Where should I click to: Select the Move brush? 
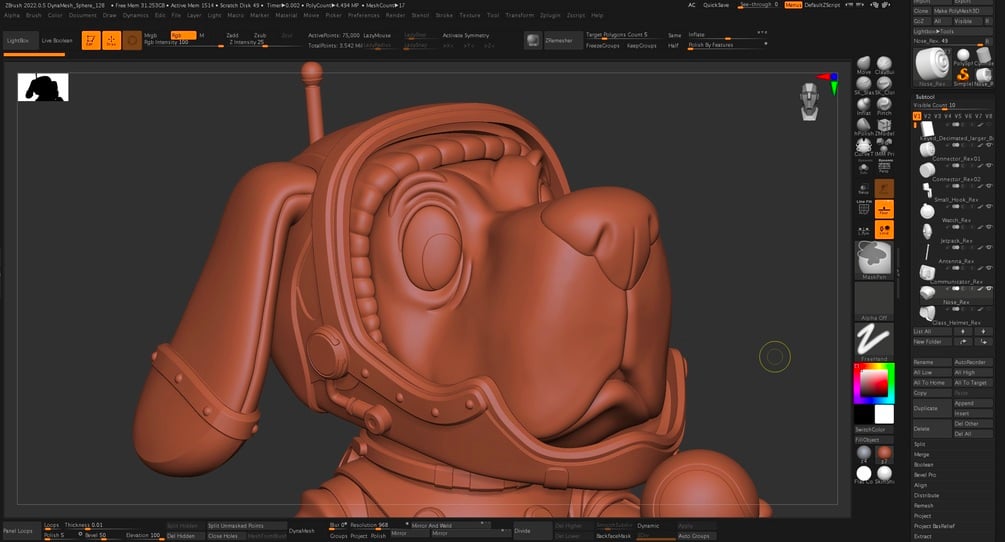click(x=864, y=65)
